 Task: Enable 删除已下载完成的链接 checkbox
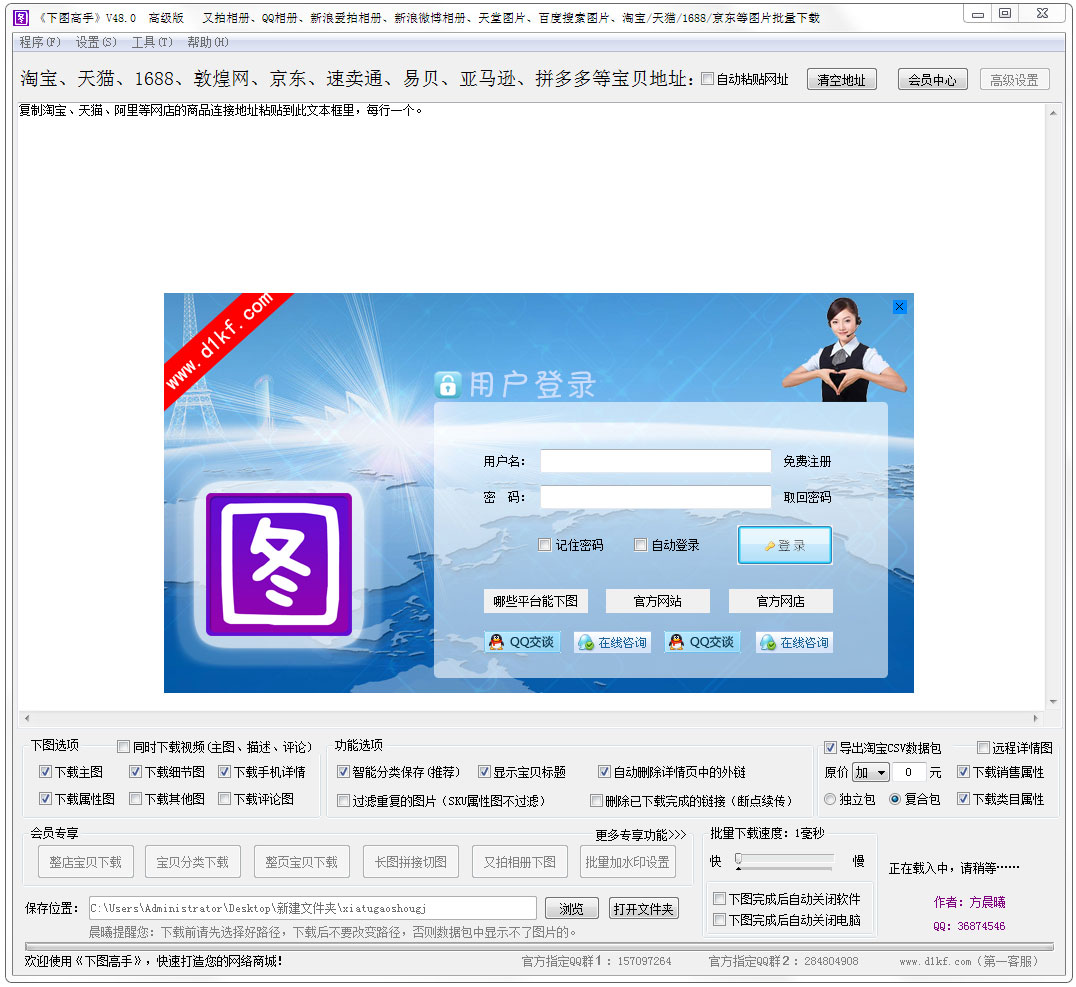click(x=597, y=801)
